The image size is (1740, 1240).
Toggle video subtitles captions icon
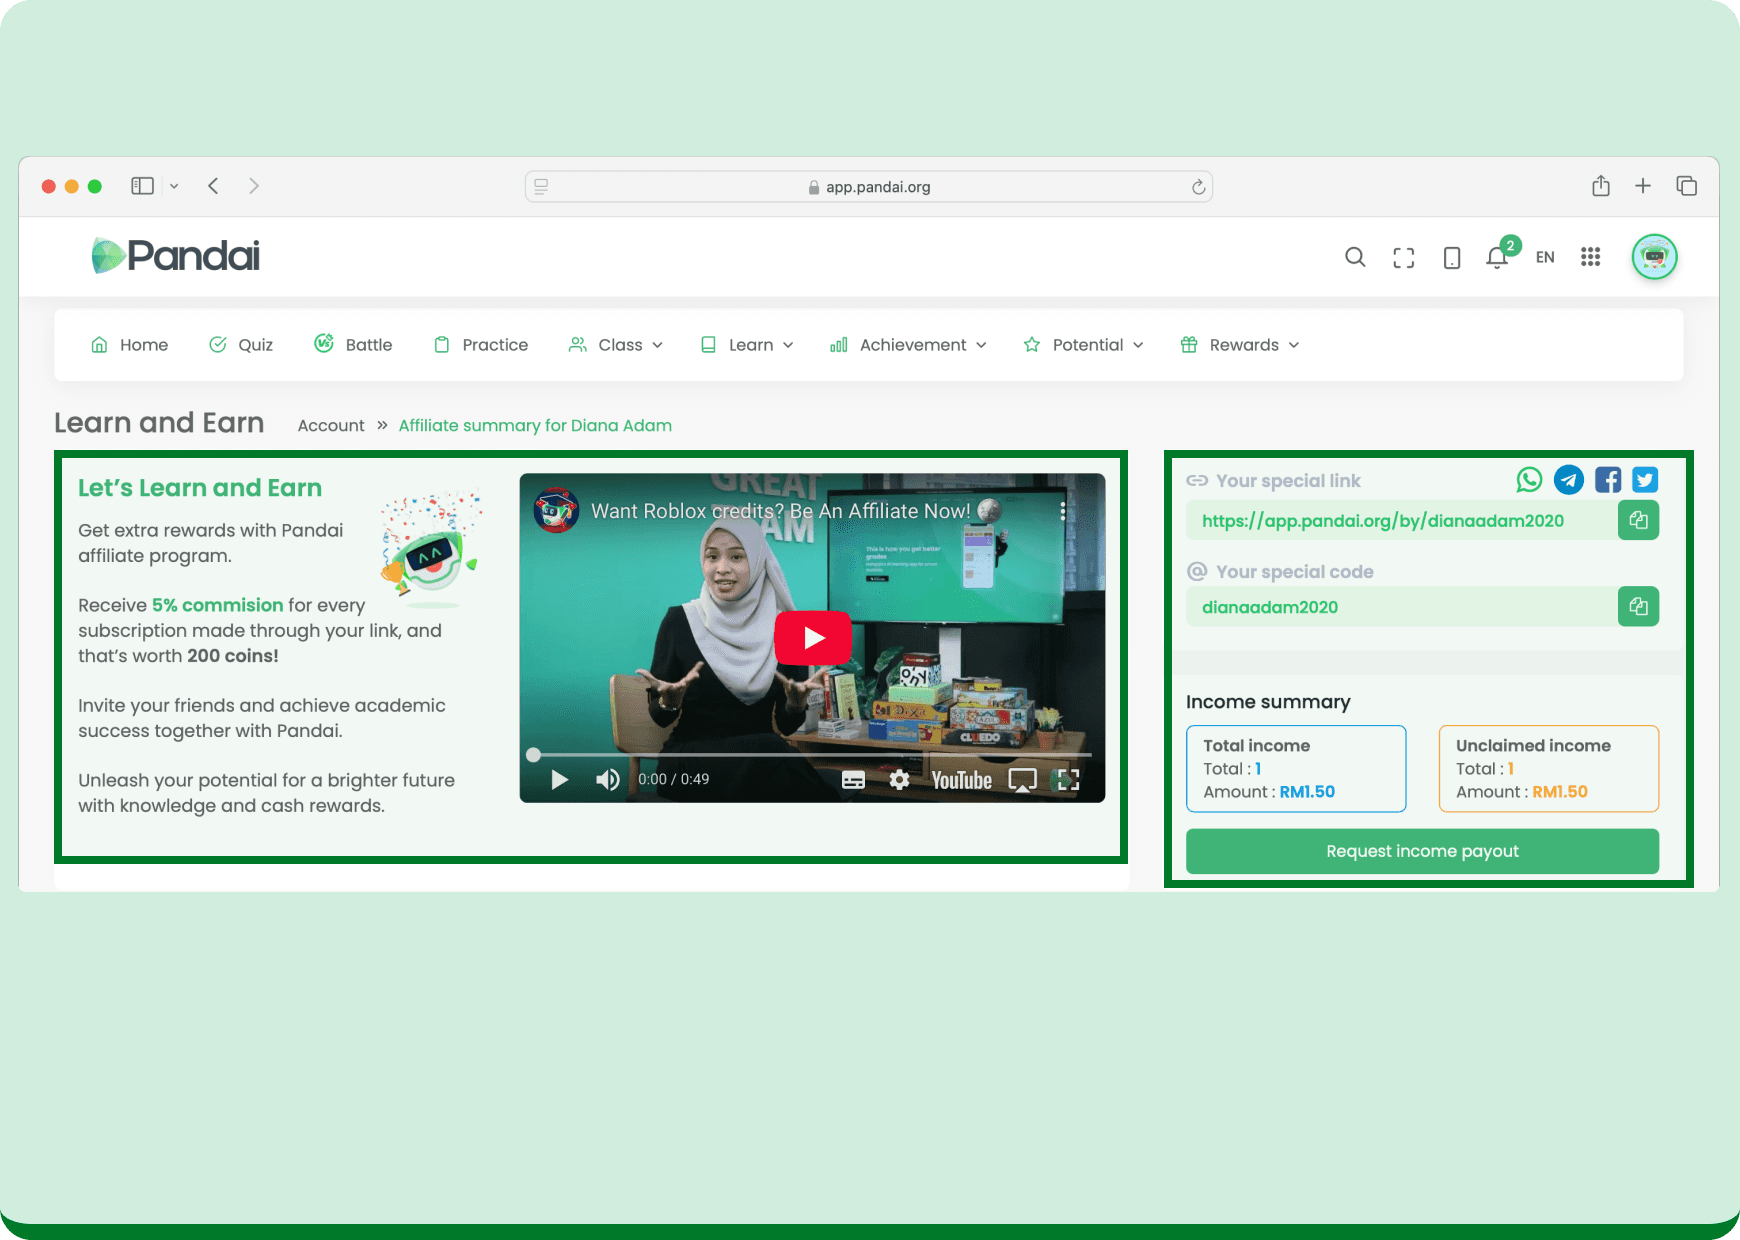(x=853, y=780)
